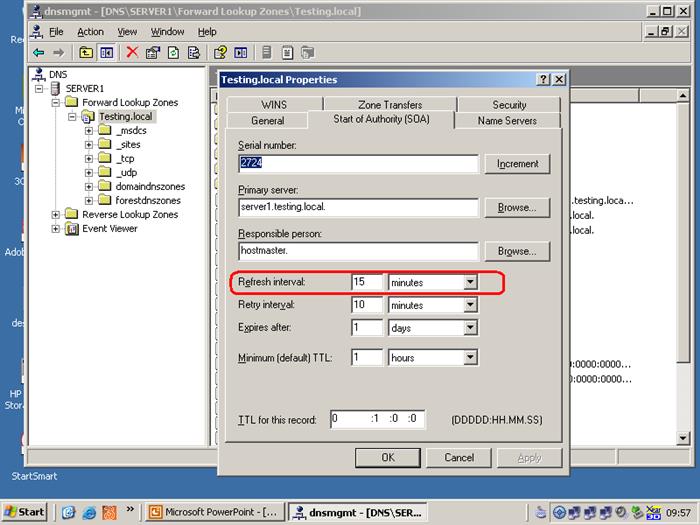Screen dimensions: 700x525
Task: Click the New Server toolbar icon
Action: click(267, 53)
